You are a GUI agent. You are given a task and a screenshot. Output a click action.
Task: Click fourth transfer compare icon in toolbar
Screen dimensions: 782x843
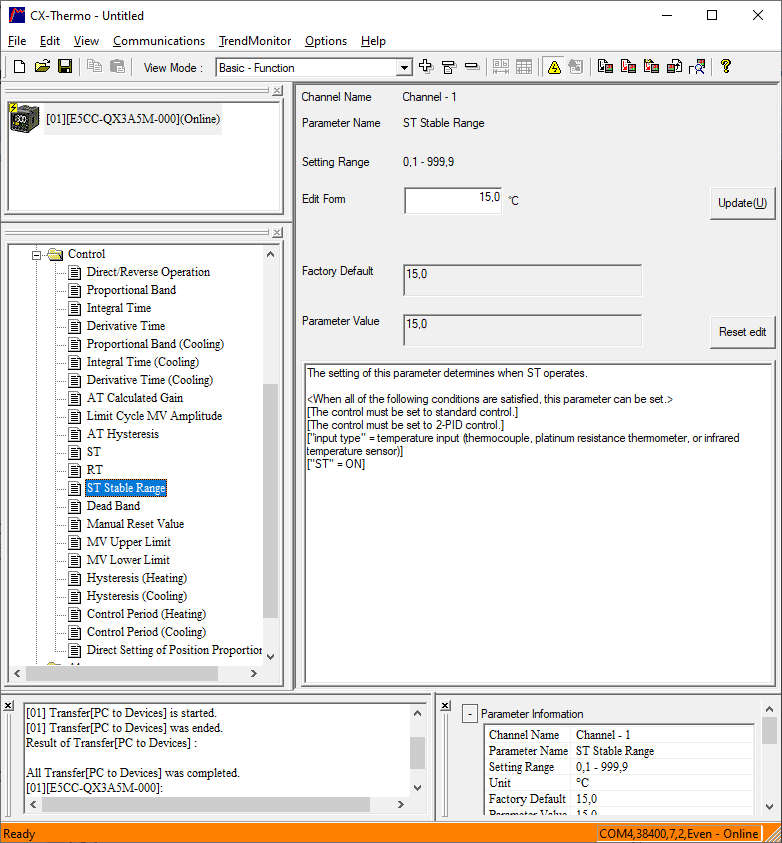tap(674, 67)
